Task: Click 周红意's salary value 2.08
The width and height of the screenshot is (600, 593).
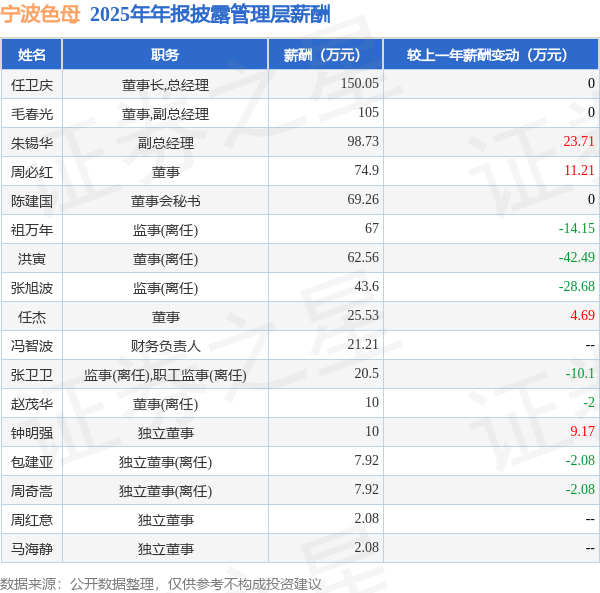Action: 367,520
